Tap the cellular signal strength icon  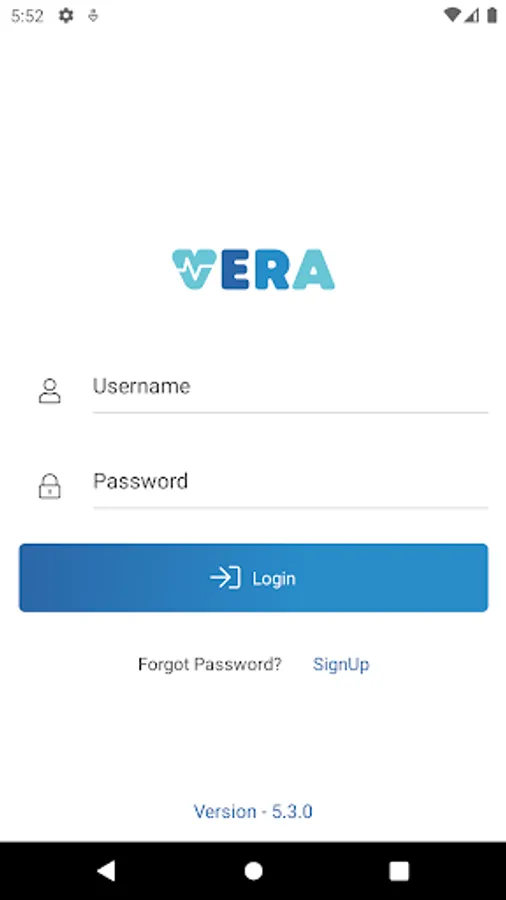coord(472,15)
